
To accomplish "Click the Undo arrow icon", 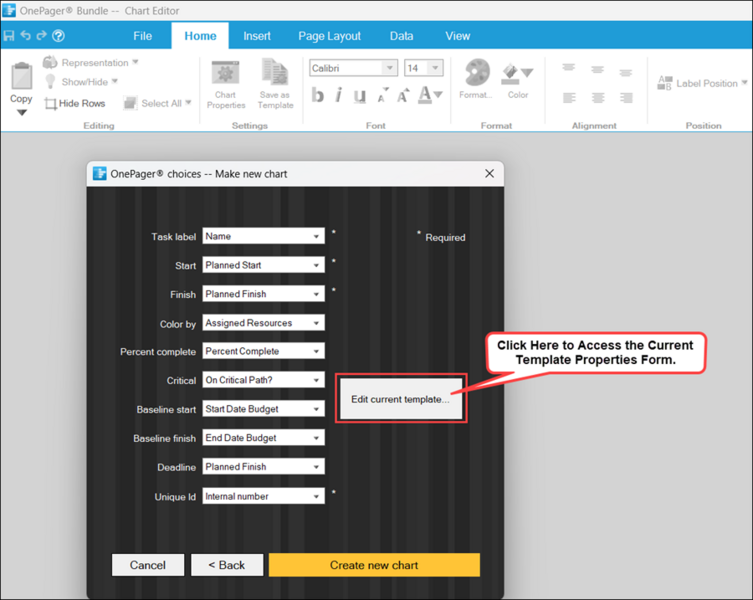I will [x=25, y=36].
